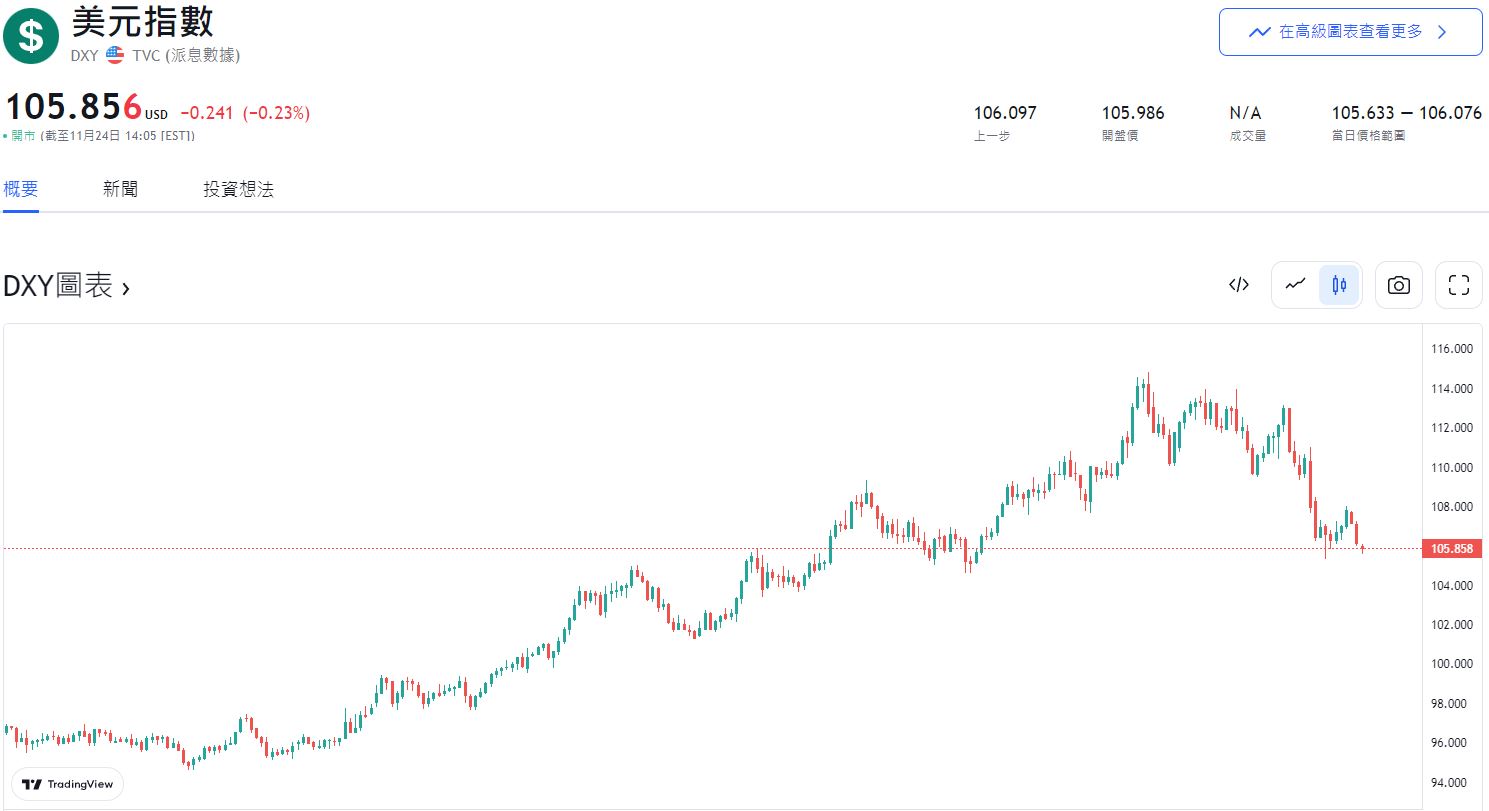The image size is (1489, 811).
Task: Click the 在高級圖表查看更多 button
Action: [1349, 32]
